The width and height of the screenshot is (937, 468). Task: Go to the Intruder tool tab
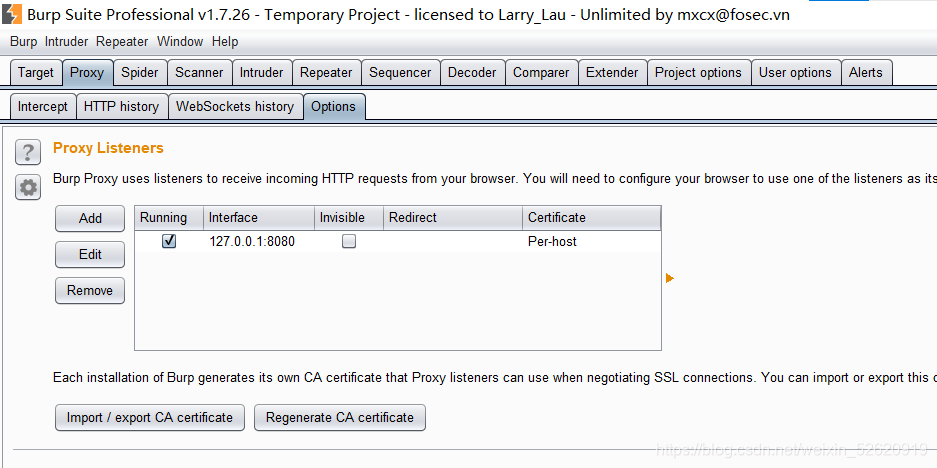pyautogui.click(x=262, y=72)
